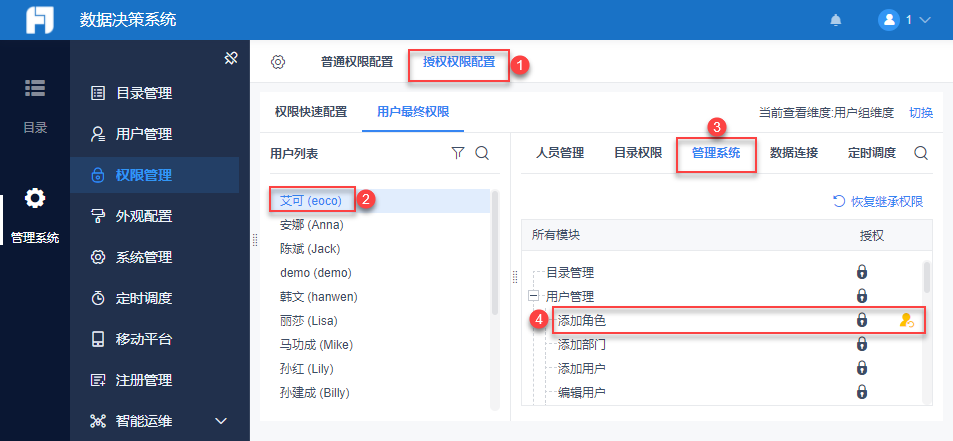Toggle the 添加用户 authorization lock

pos(861,368)
